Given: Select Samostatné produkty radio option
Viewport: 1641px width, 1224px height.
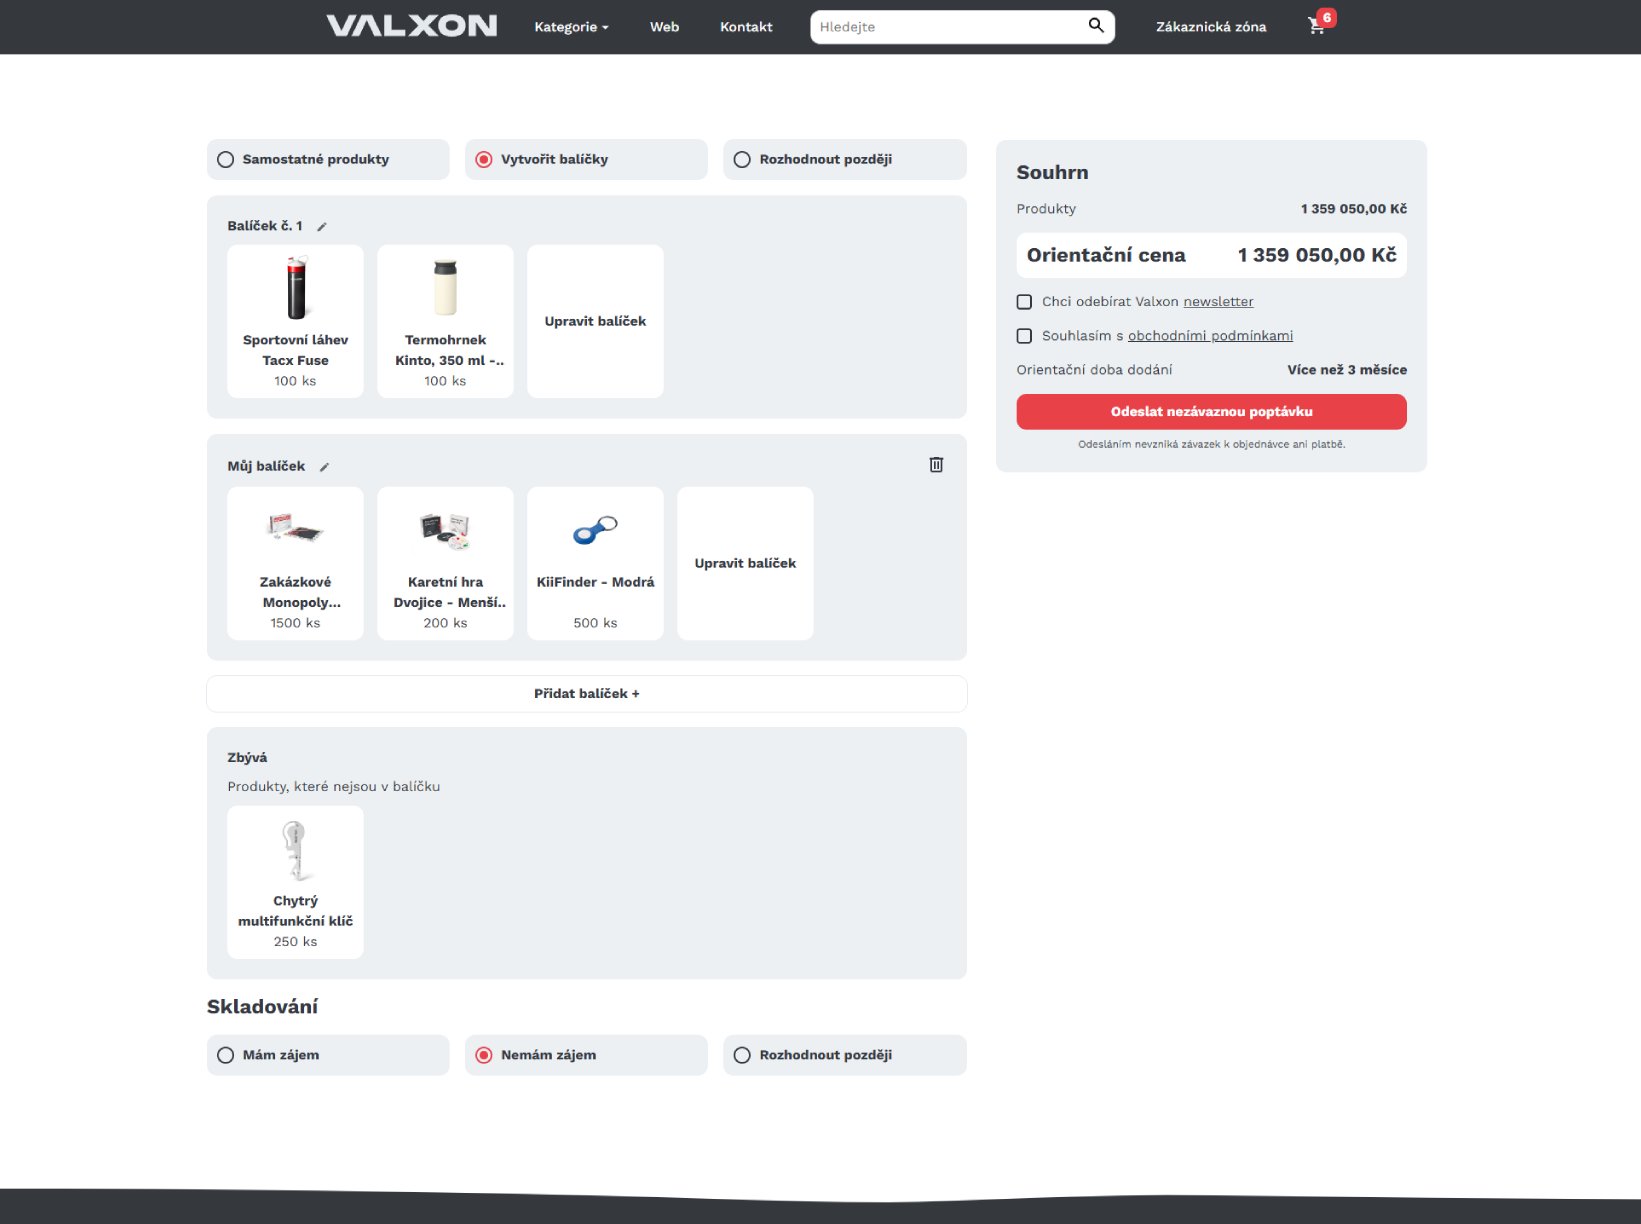Looking at the screenshot, I should (x=226, y=160).
